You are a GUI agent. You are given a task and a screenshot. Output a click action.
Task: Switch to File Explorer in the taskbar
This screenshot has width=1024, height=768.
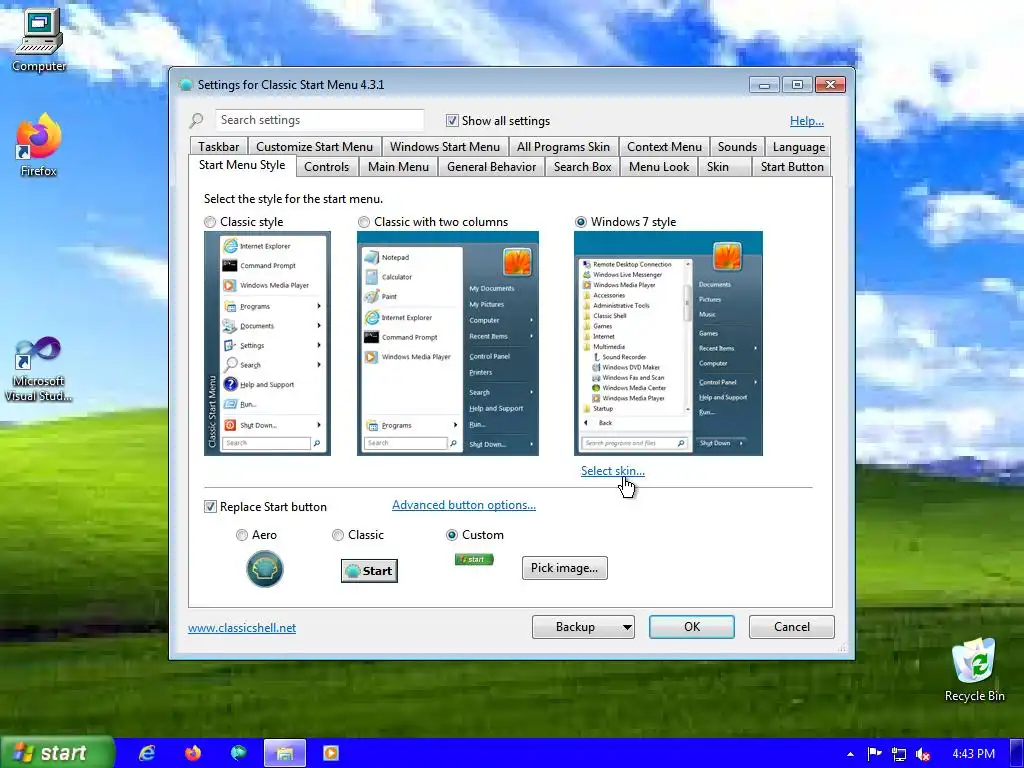(x=285, y=753)
